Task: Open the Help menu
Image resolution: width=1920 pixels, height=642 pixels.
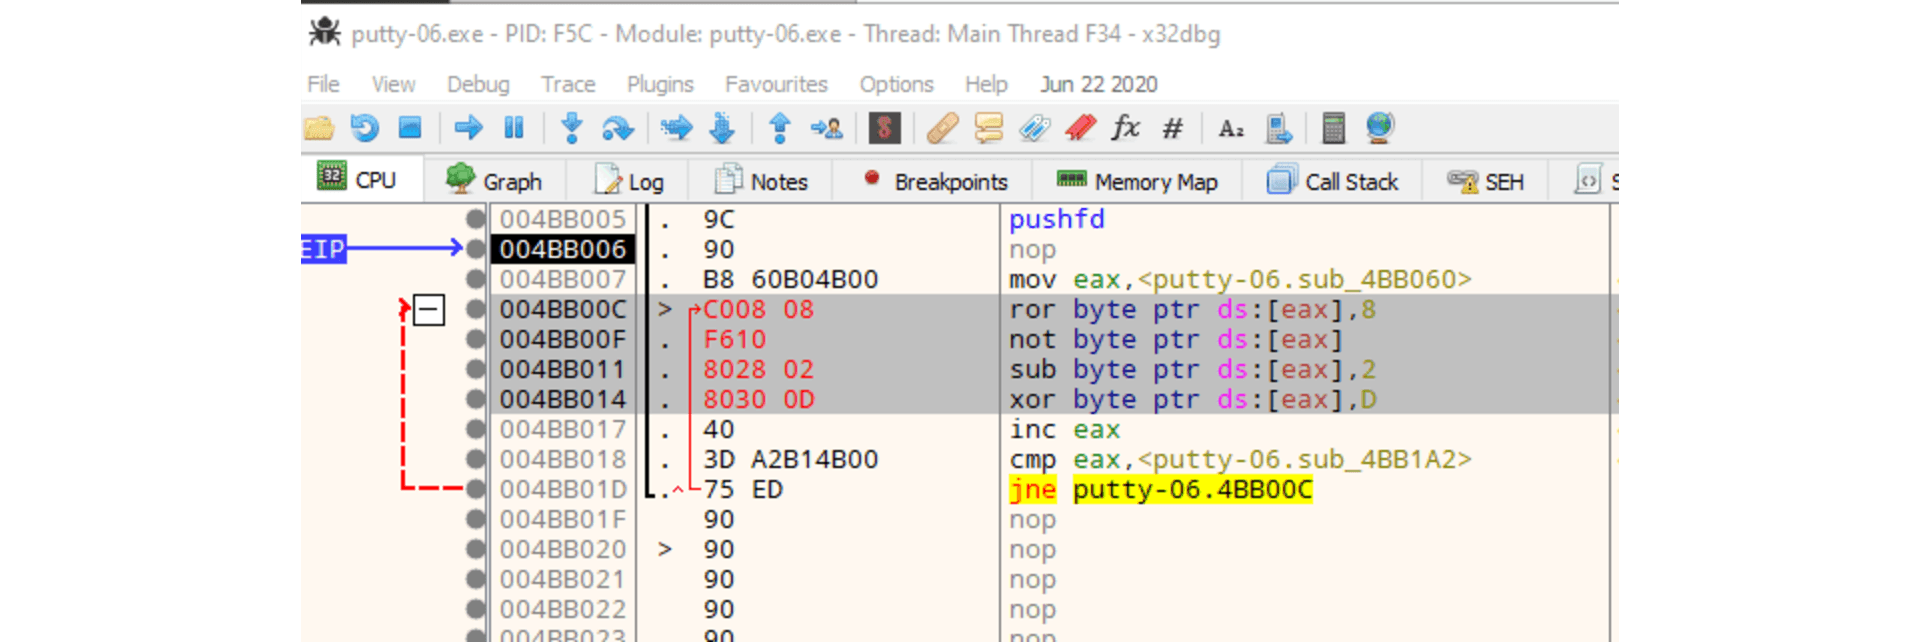Action: [x=986, y=84]
